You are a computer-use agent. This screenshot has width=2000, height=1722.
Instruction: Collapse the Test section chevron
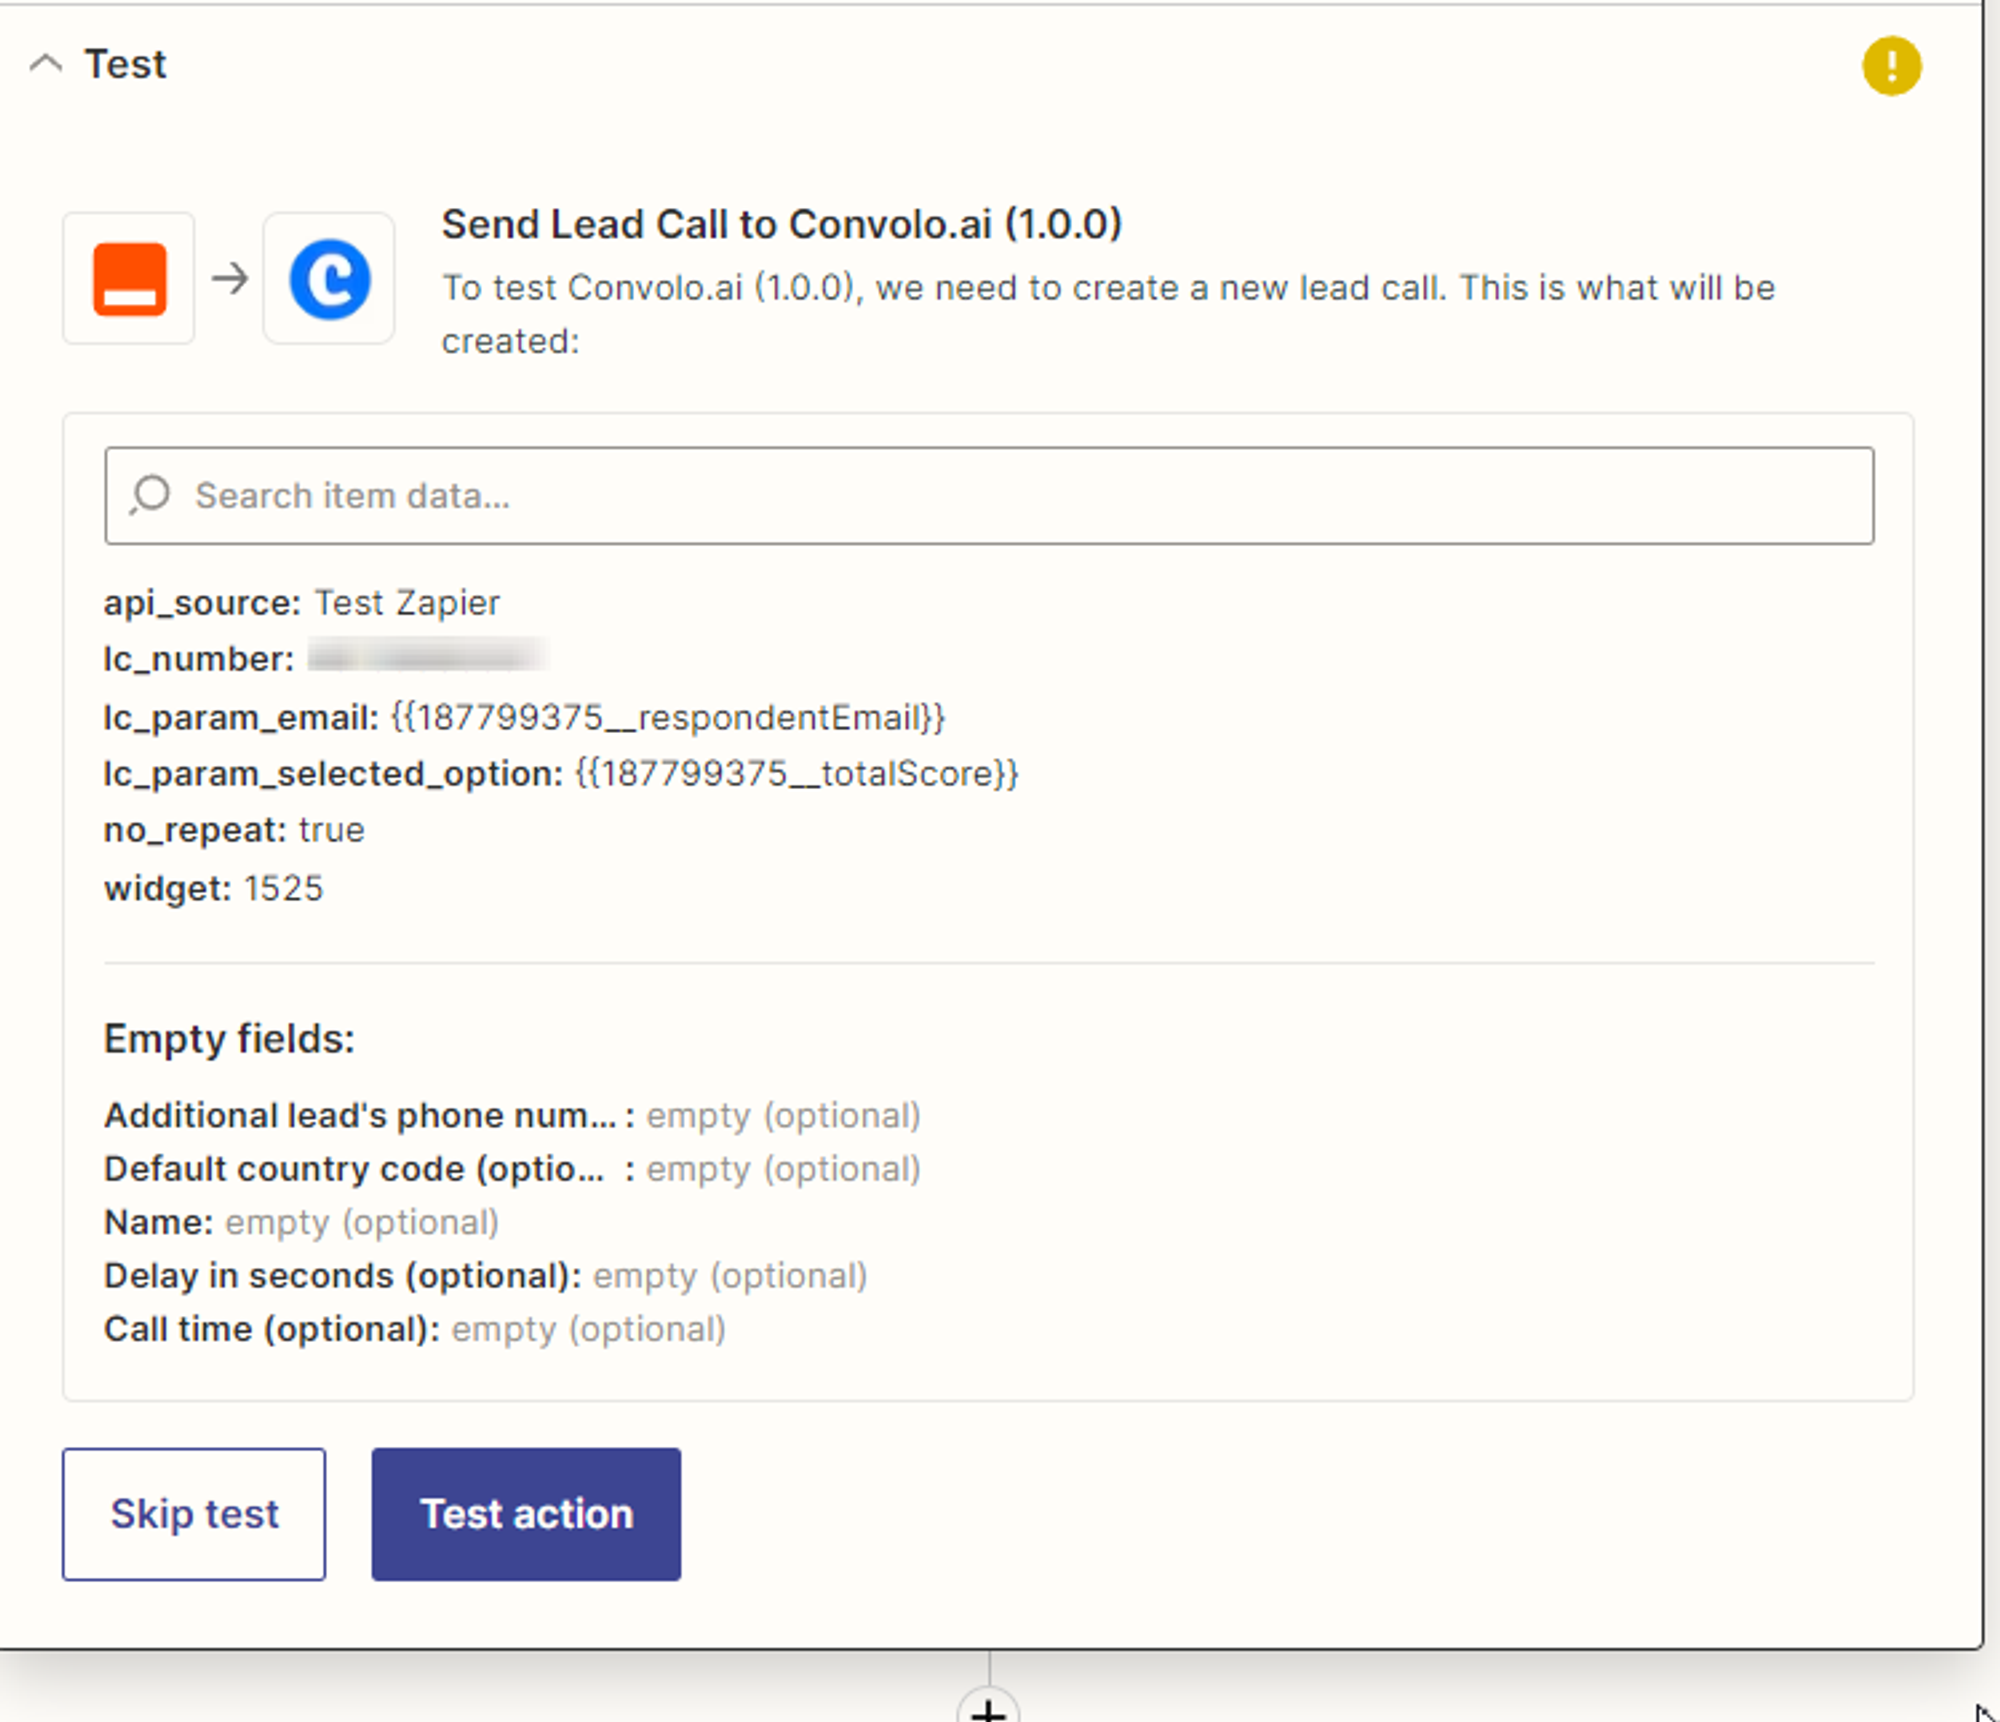(x=45, y=64)
